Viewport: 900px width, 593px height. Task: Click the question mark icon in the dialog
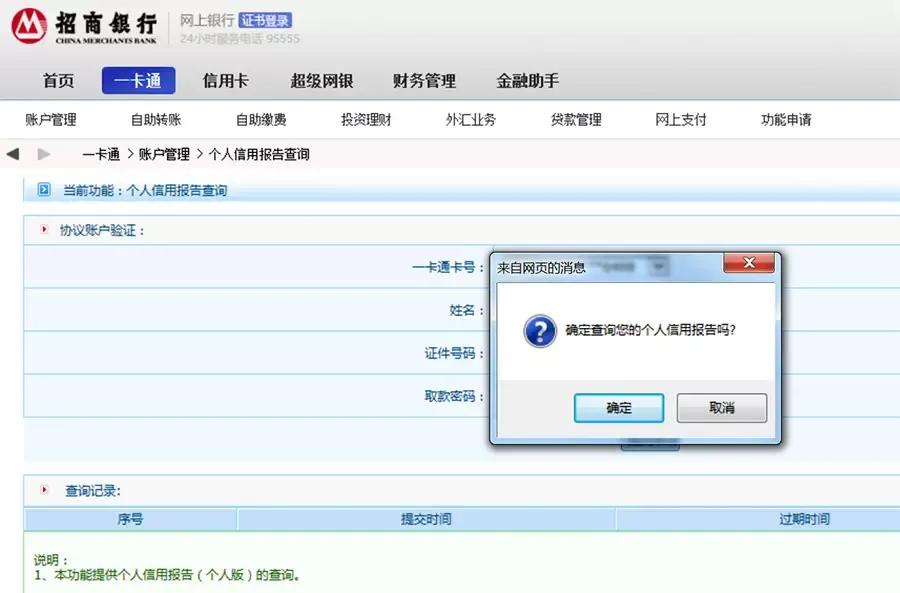(539, 331)
